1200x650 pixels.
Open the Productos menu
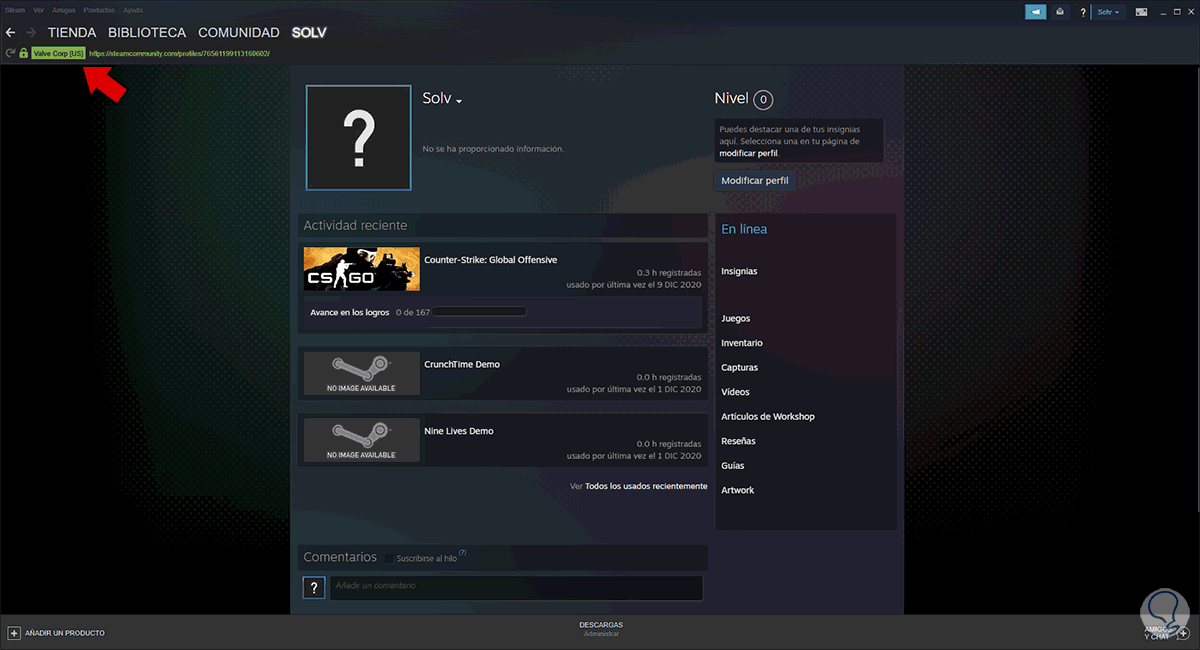click(99, 10)
